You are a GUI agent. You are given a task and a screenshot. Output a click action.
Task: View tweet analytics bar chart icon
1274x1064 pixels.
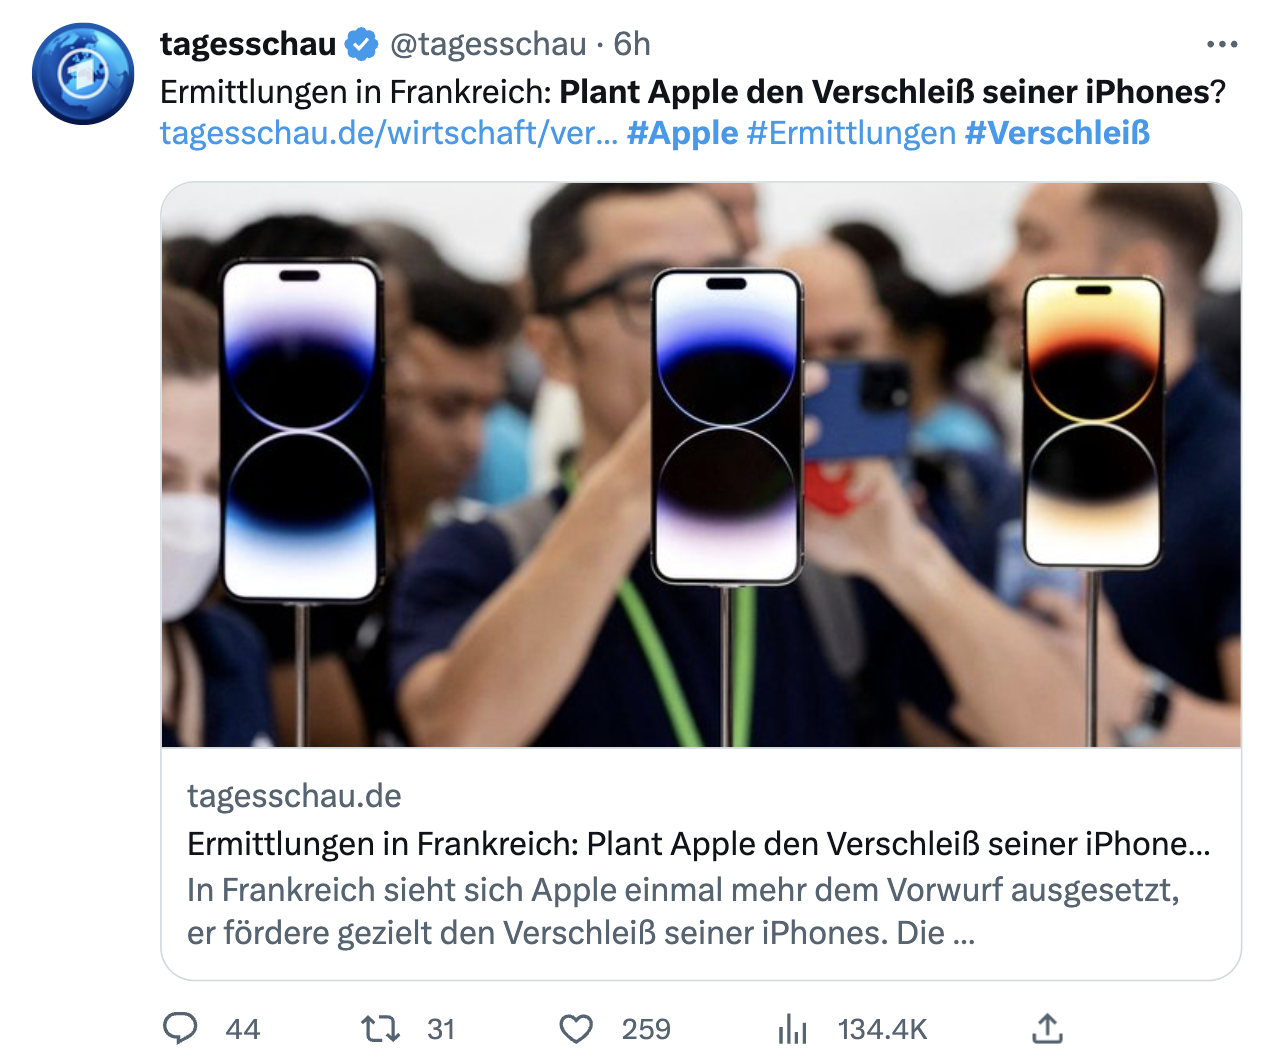click(792, 1028)
